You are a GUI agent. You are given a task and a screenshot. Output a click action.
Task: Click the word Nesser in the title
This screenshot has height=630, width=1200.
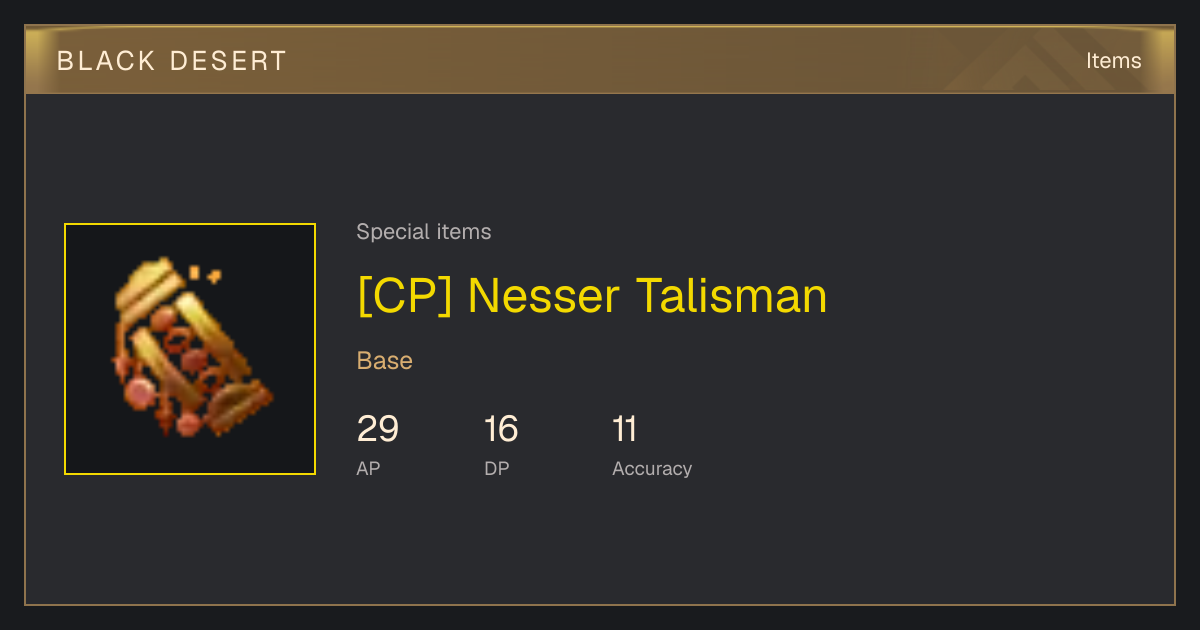[x=543, y=296]
